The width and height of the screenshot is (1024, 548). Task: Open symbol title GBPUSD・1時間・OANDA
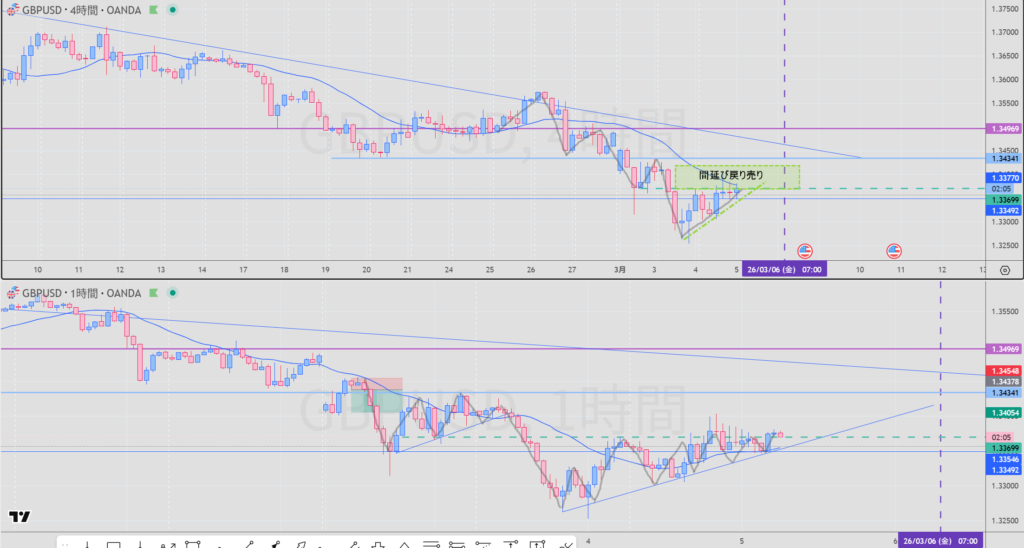[x=80, y=292]
